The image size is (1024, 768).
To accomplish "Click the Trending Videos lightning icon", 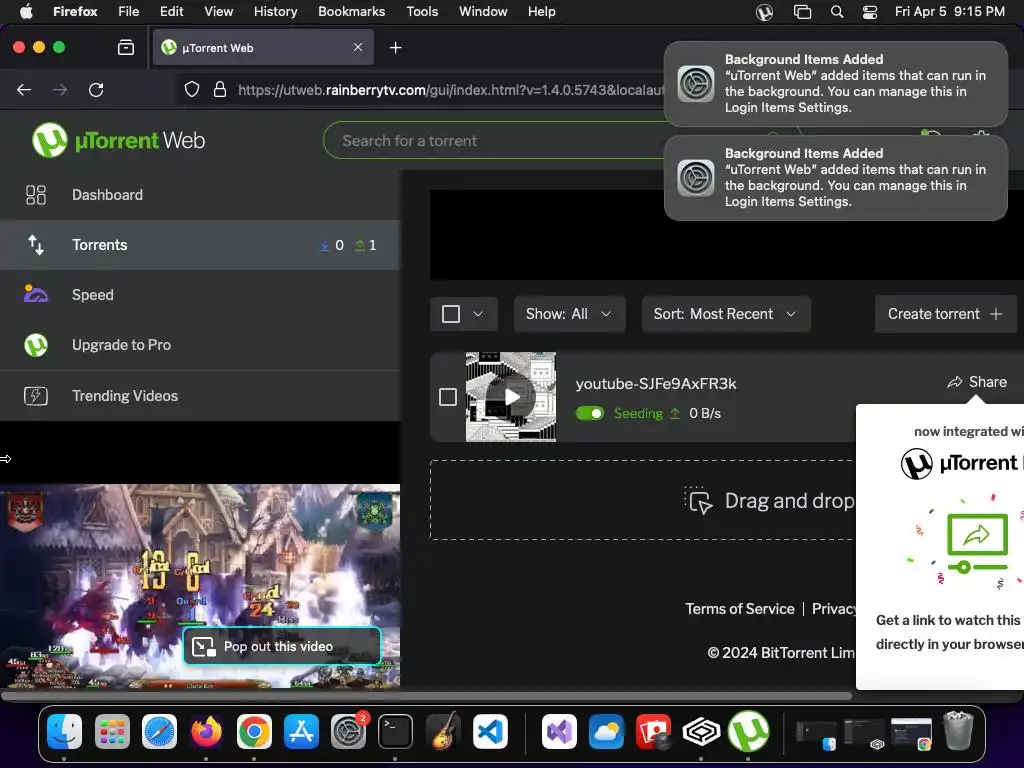I will 36,396.
